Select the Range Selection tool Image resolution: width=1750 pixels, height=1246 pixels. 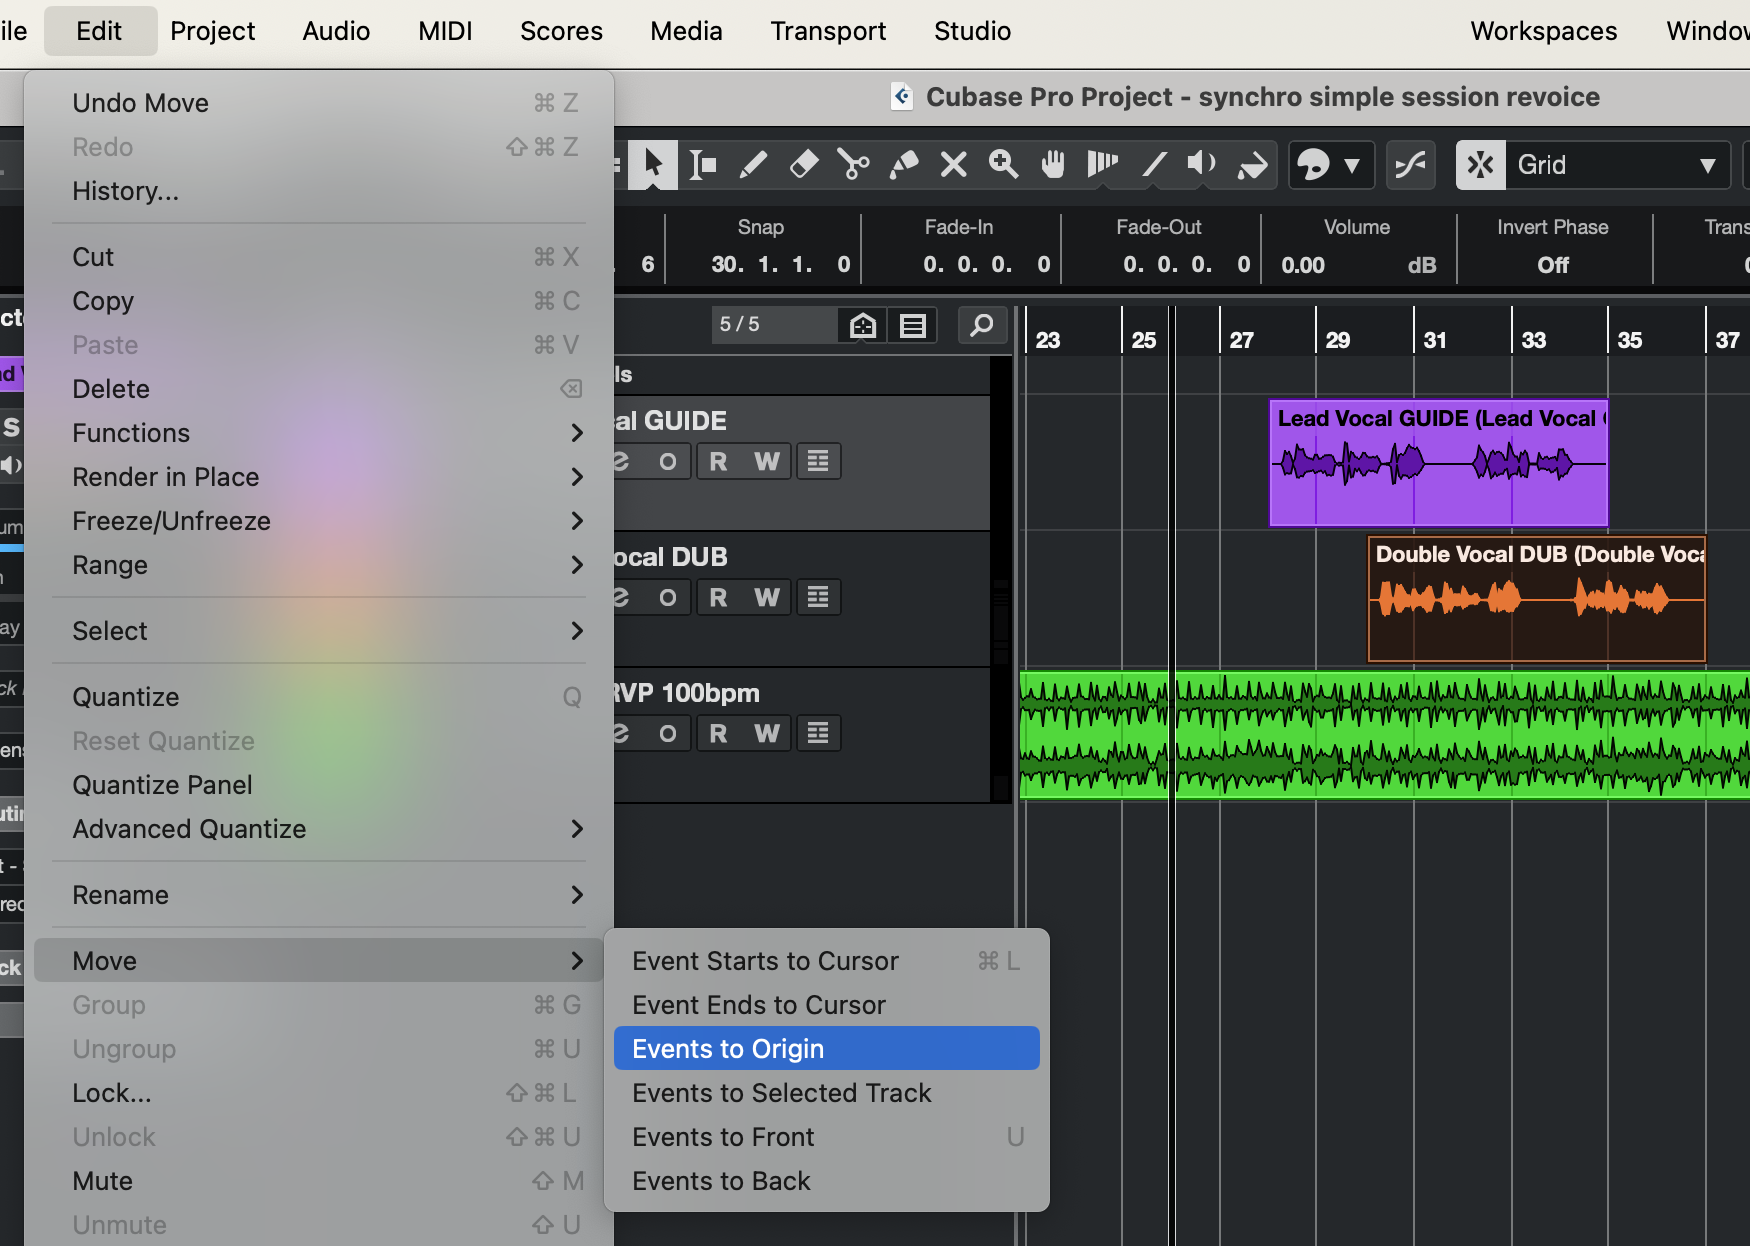(703, 164)
